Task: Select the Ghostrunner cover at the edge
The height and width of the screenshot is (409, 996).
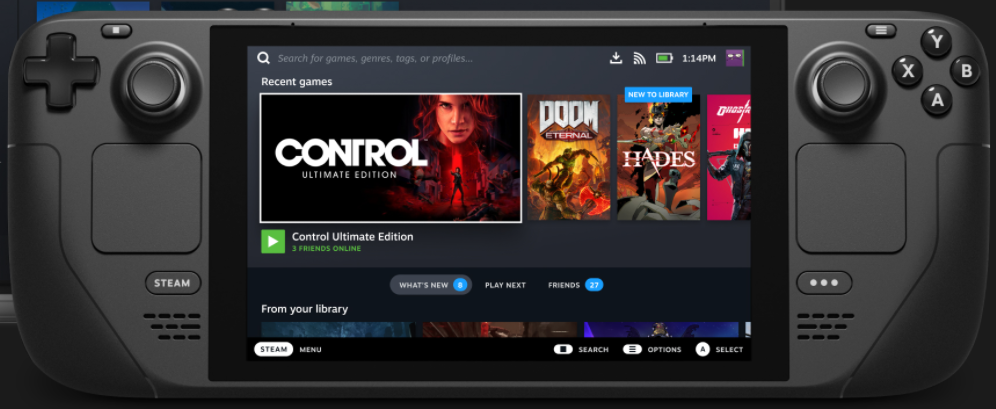Action: coord(729,158)
